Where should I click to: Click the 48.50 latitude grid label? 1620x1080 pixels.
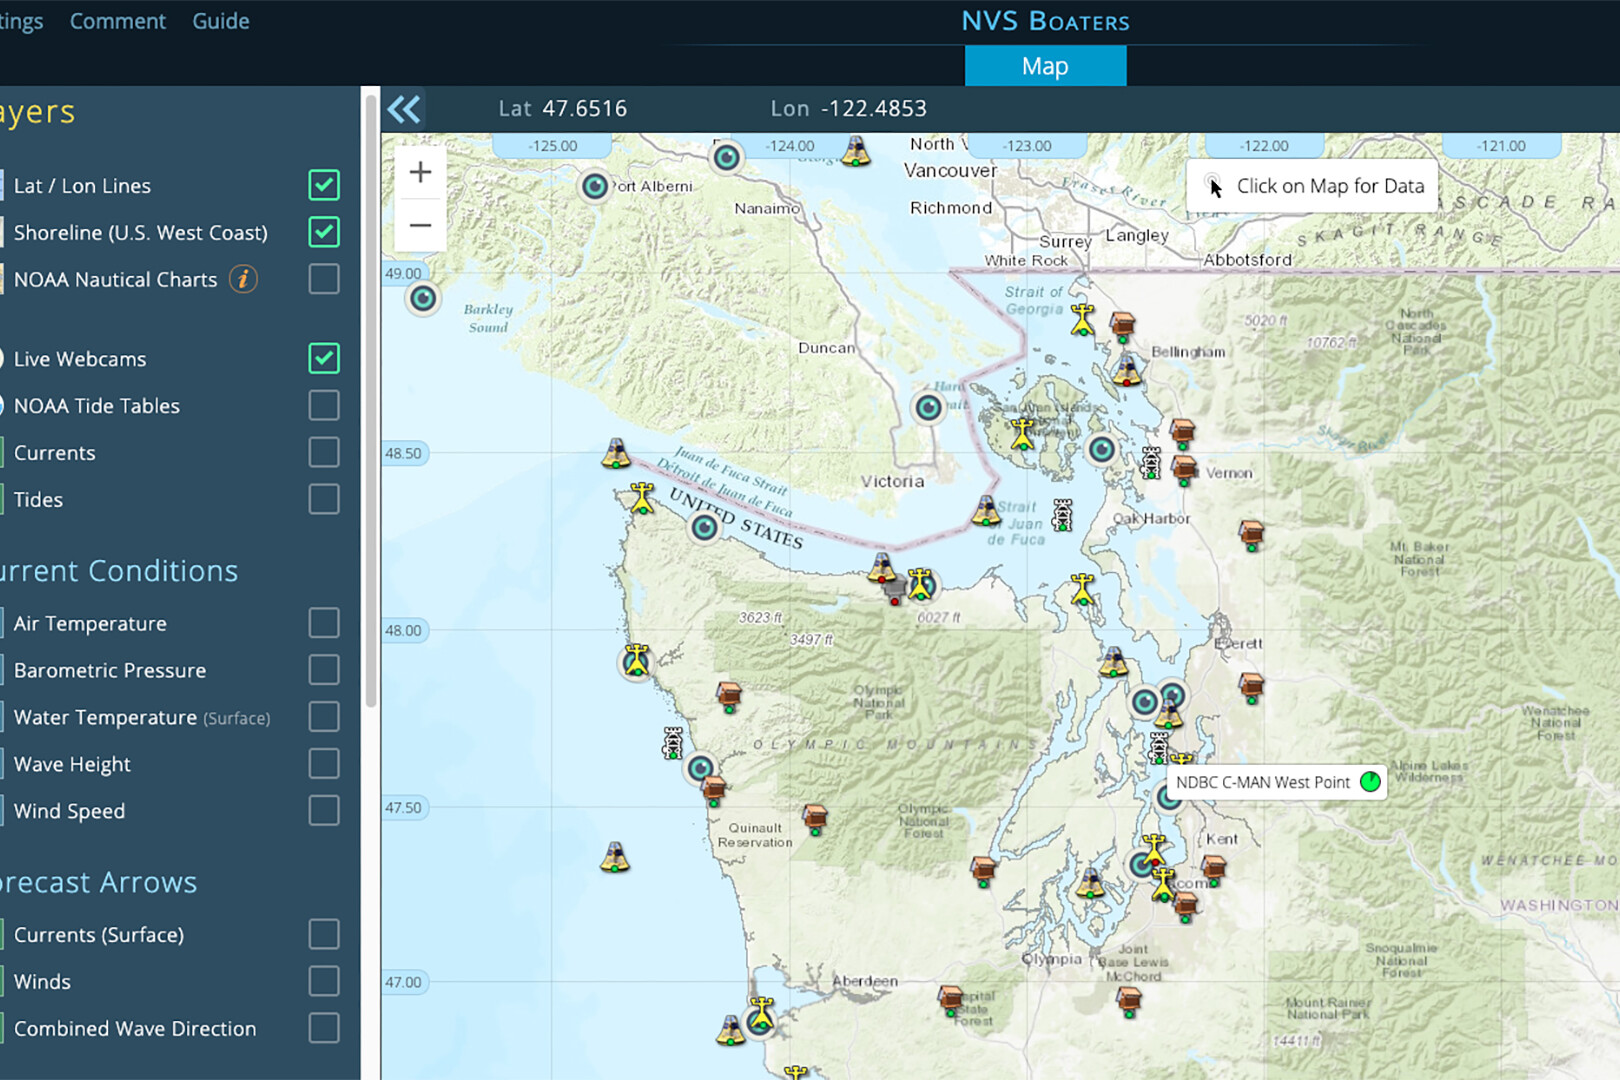404,453
